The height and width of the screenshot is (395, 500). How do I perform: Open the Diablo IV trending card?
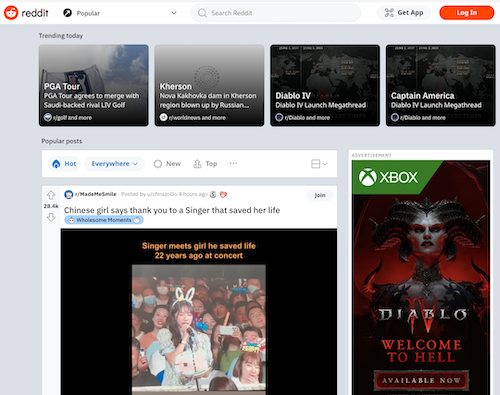tap(325, 85)
